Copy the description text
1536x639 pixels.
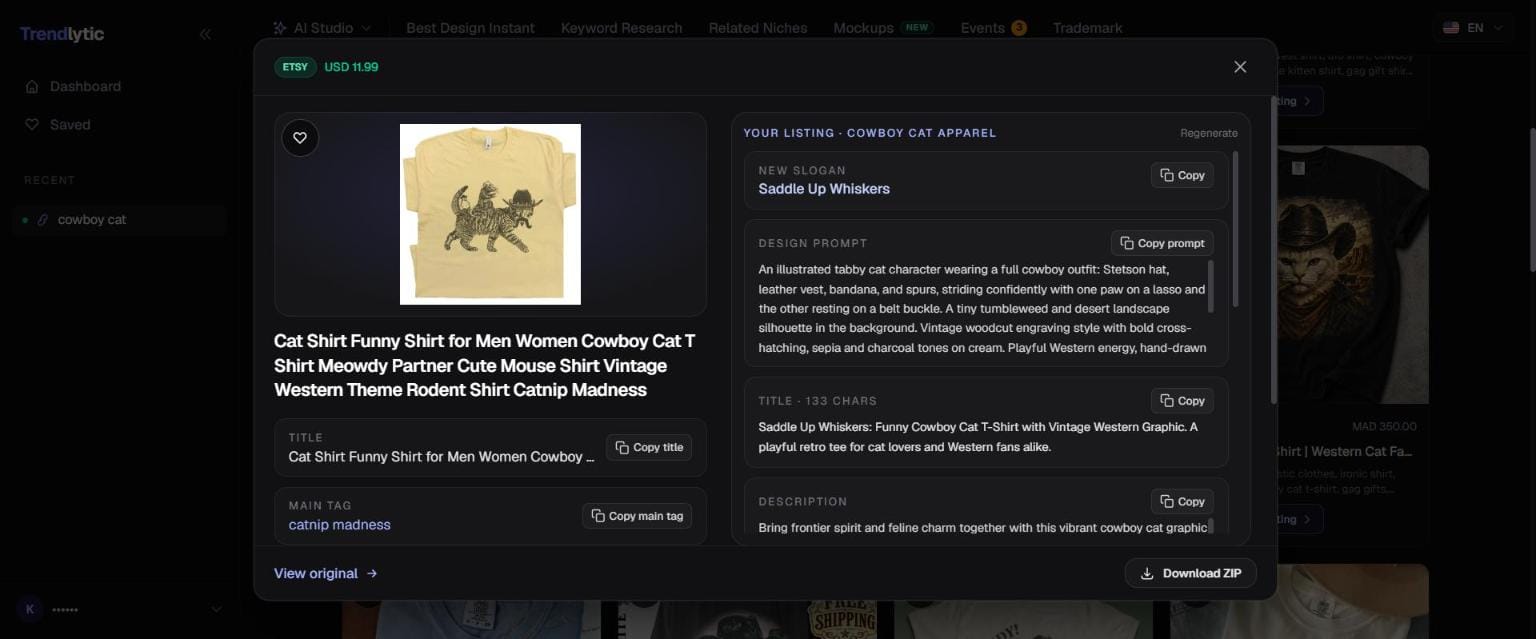tap(1182, 502)
